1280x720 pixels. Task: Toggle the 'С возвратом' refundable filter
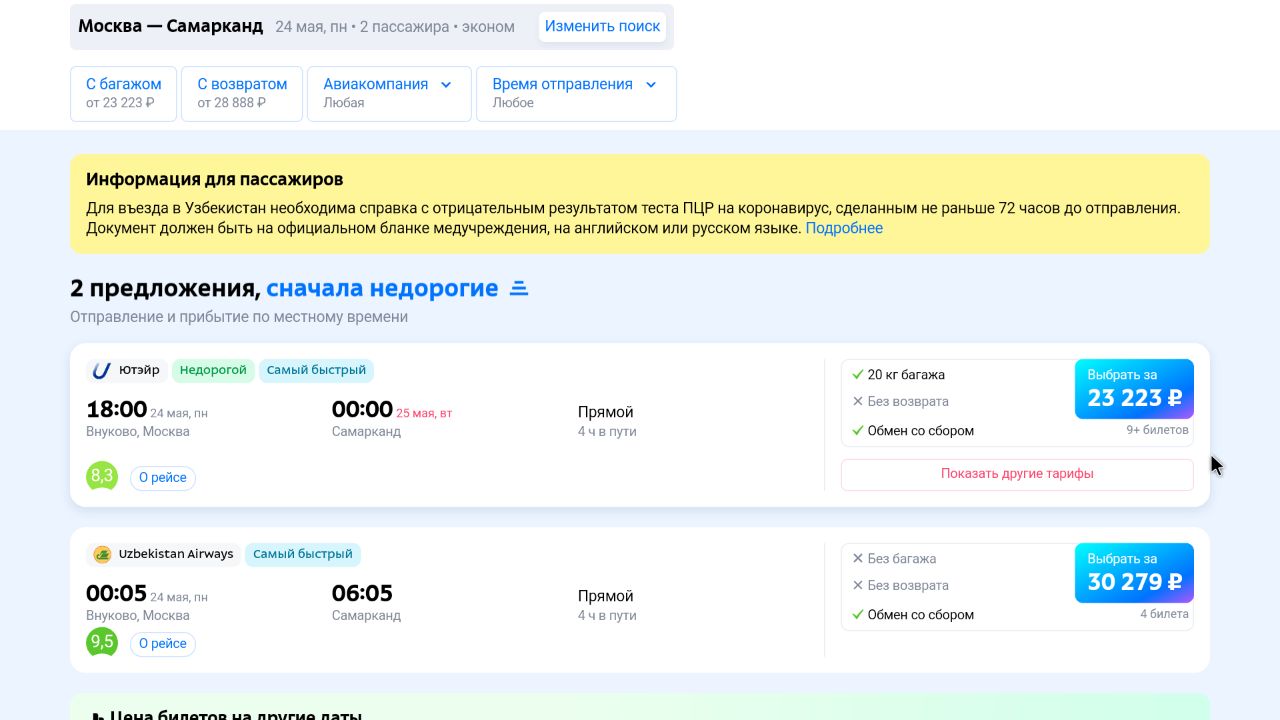242,93
